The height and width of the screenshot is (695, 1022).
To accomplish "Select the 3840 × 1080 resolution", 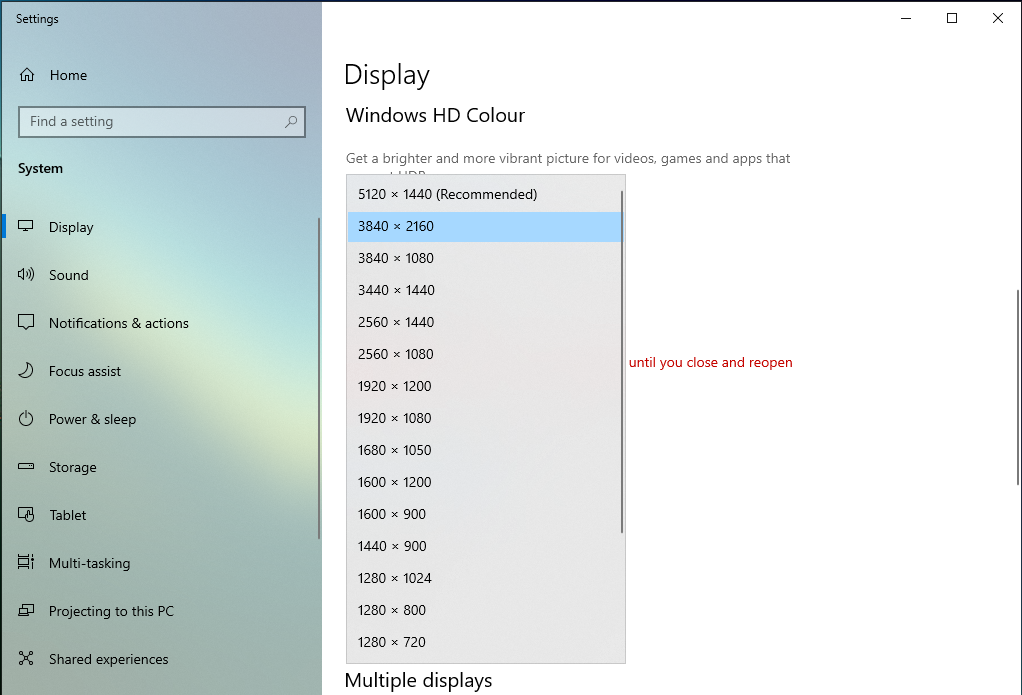I will click(x=485, y=258).
